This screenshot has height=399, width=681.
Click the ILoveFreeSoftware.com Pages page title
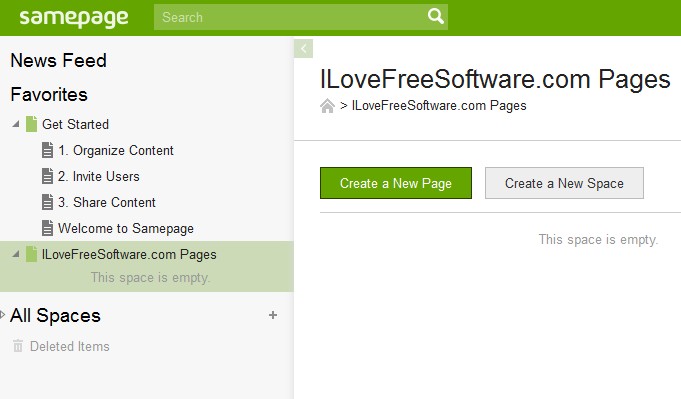(495, 79)
